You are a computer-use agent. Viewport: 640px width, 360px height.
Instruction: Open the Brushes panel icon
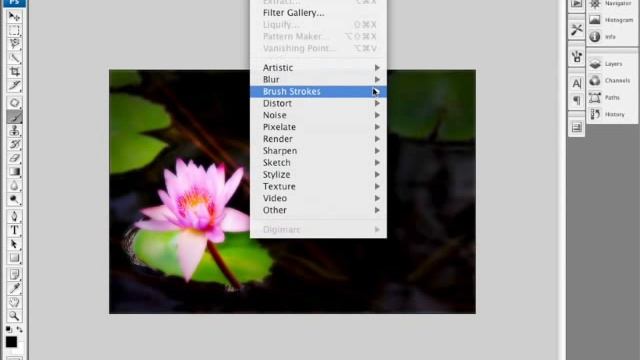pos(576,57)
